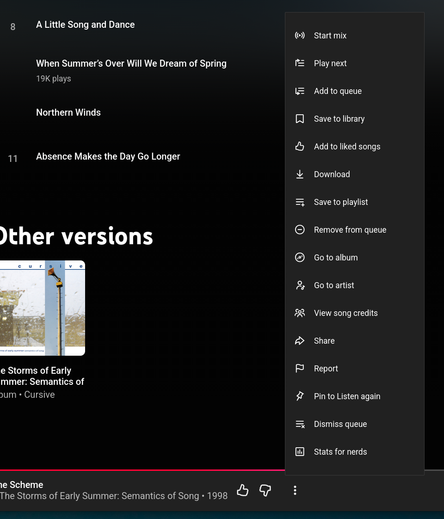
Task: Play When Summer's Over Will We Dream of Spring
Action: coord(131,64)
